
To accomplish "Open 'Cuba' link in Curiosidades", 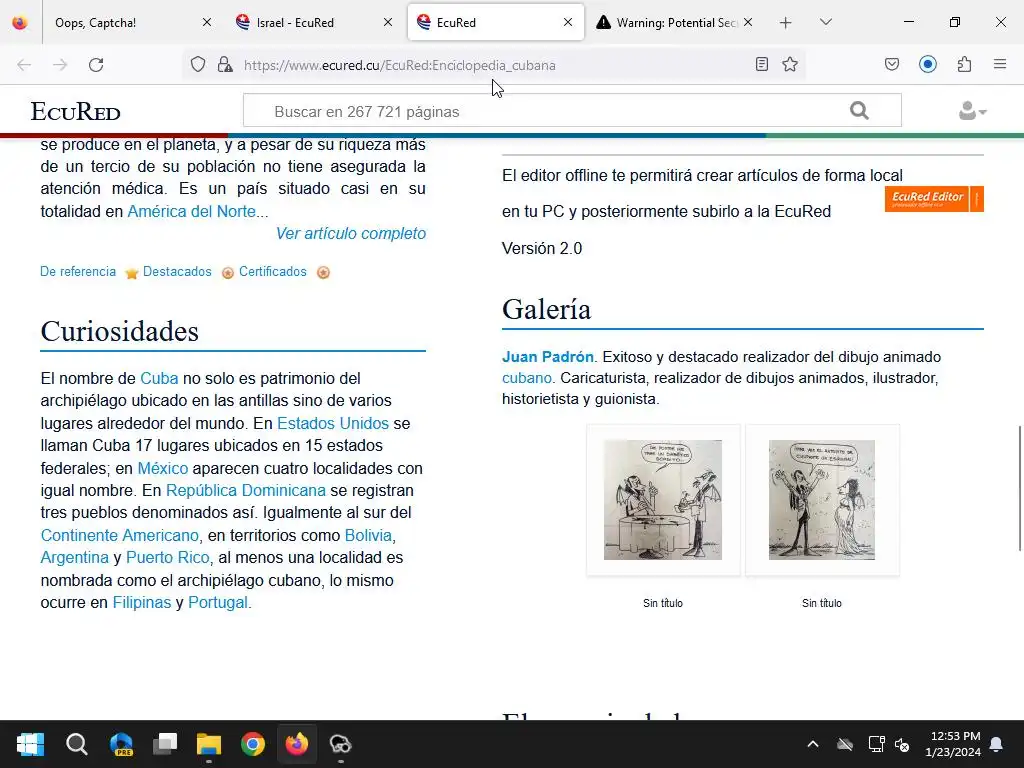I will point(159,379).
